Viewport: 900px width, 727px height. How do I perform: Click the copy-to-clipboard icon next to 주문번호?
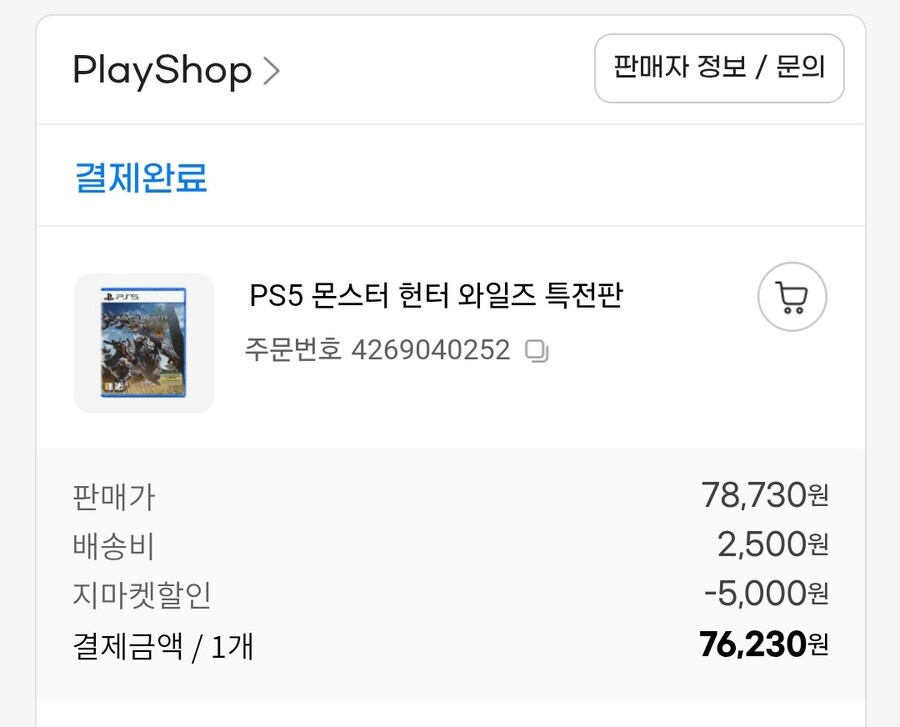pos(538,351)
